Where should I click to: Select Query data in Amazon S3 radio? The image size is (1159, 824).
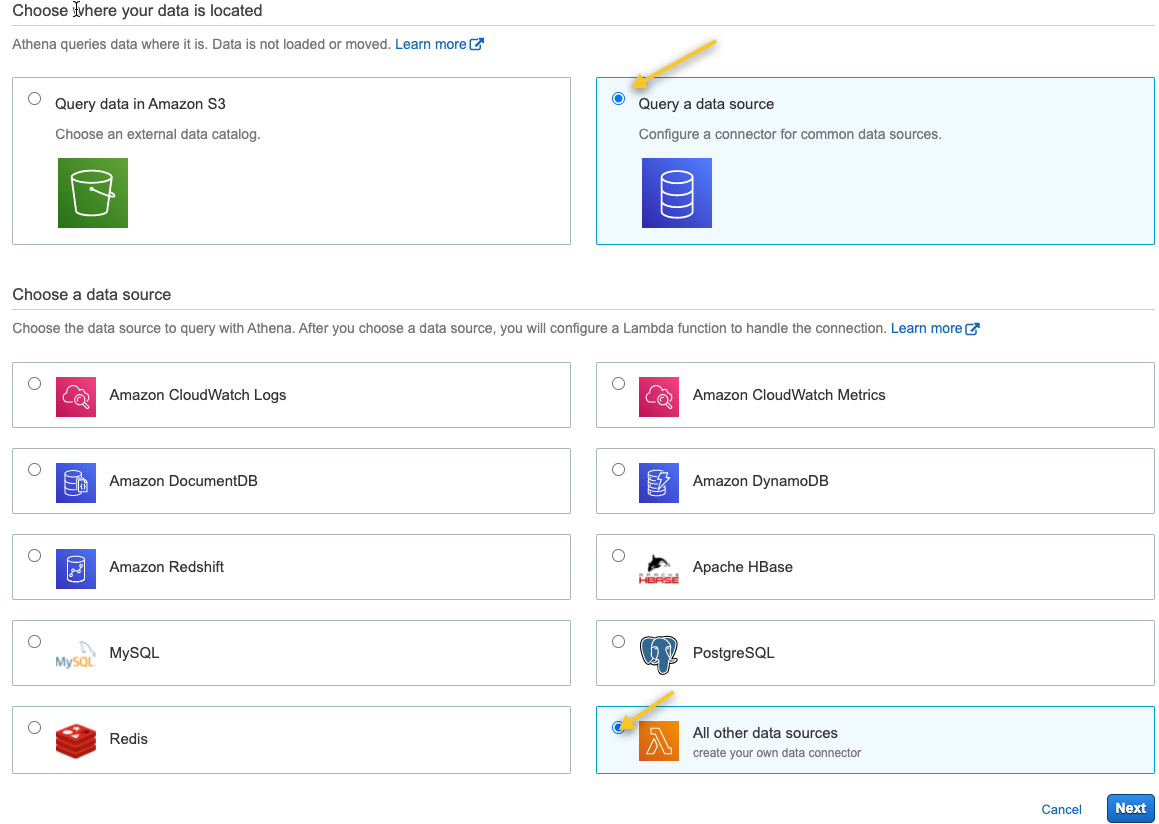coord(34,98)
